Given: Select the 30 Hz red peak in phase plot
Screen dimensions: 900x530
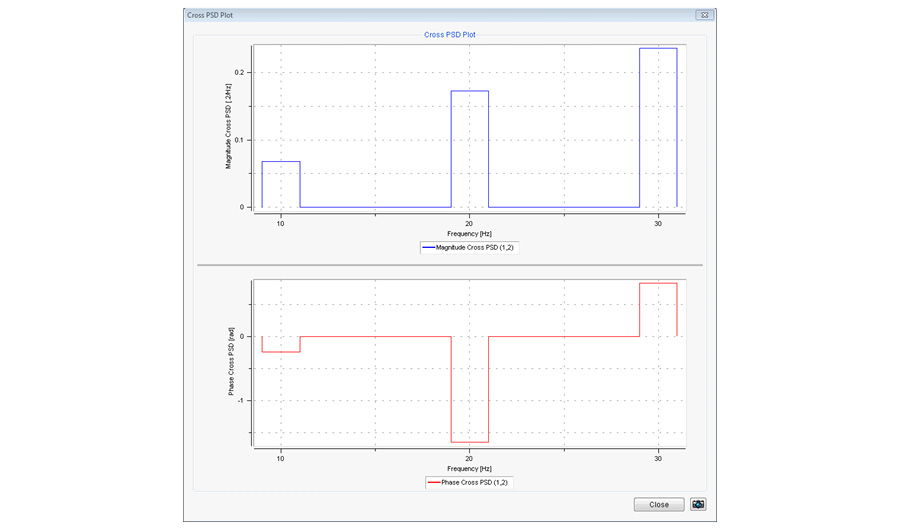Looking at the screenshot, I should point(658,283).
